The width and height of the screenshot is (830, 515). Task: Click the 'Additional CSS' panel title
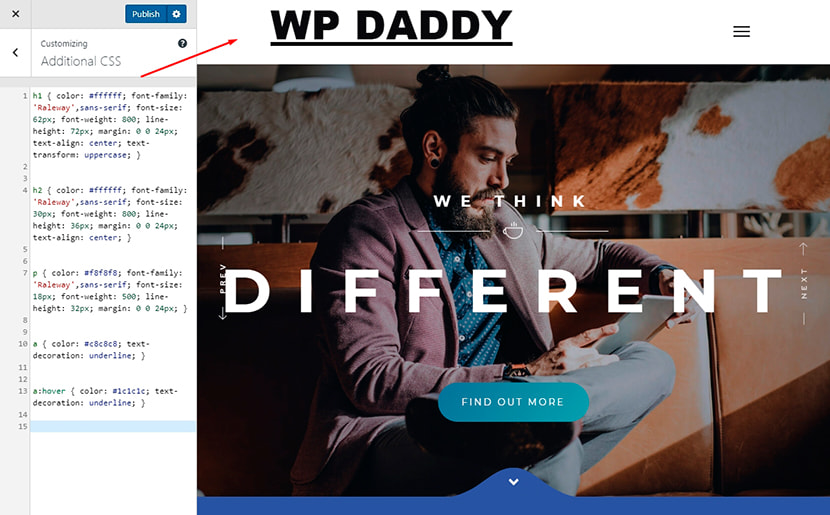click(81, 61)
